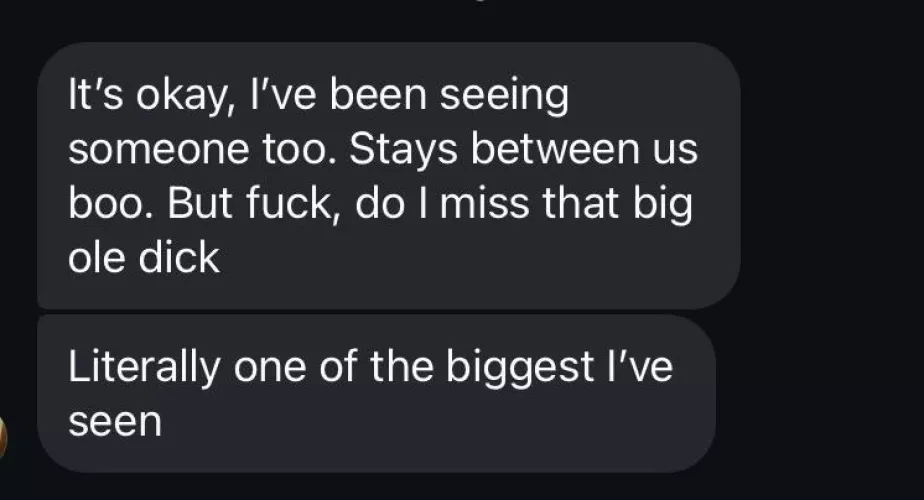Click the word "Literally" in second bubble

pyautogui.click(x=144, y=367)
